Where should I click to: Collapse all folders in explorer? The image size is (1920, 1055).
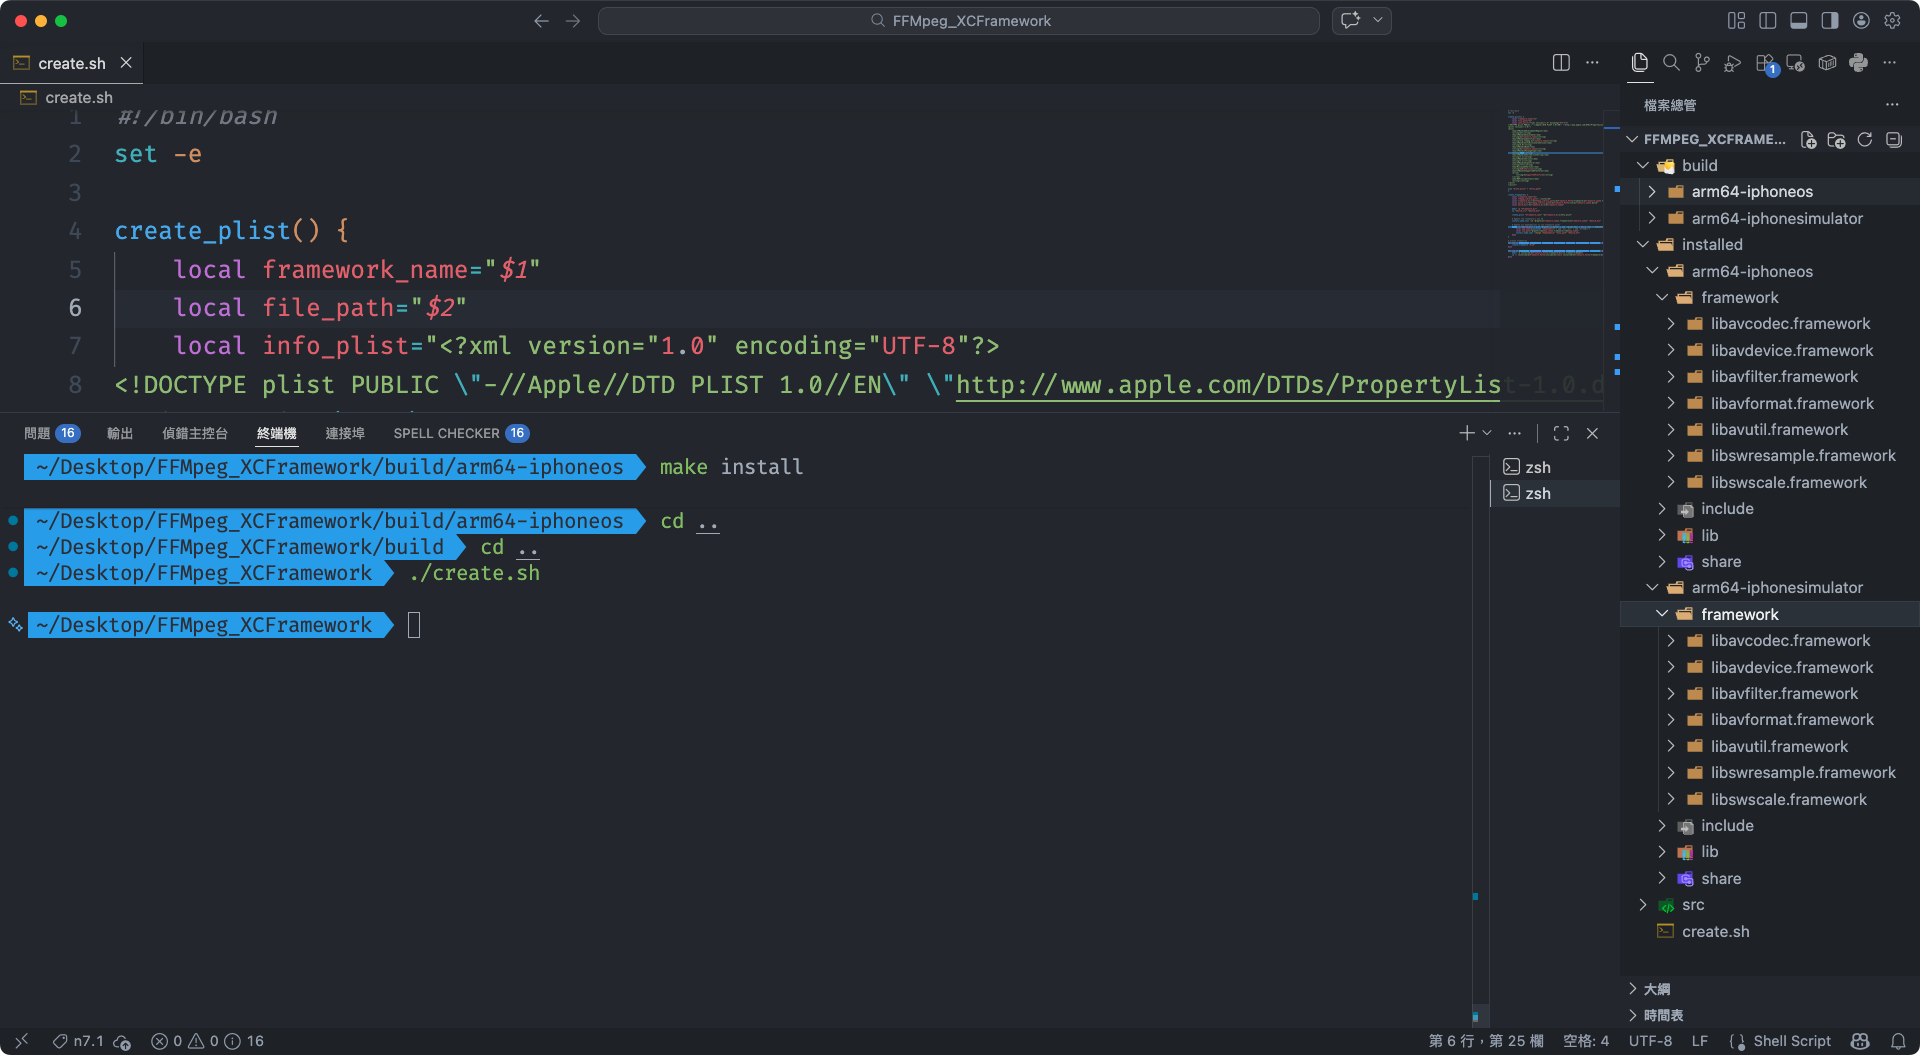[1894, 140]
